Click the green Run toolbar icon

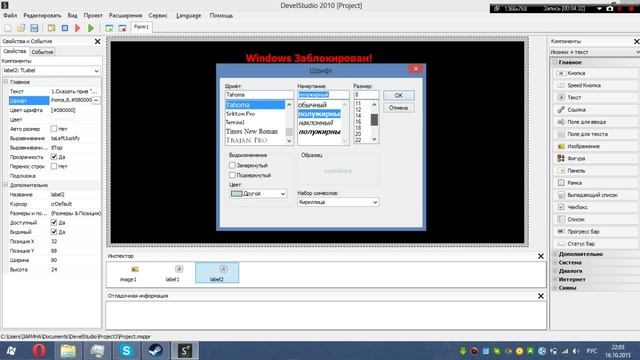91,28
